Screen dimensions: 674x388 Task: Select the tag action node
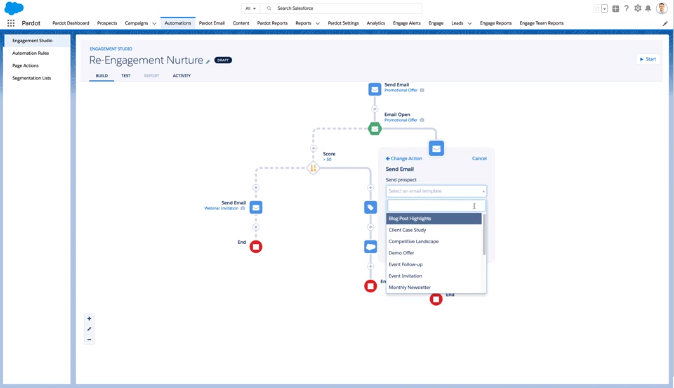click(x=371, y=208)
